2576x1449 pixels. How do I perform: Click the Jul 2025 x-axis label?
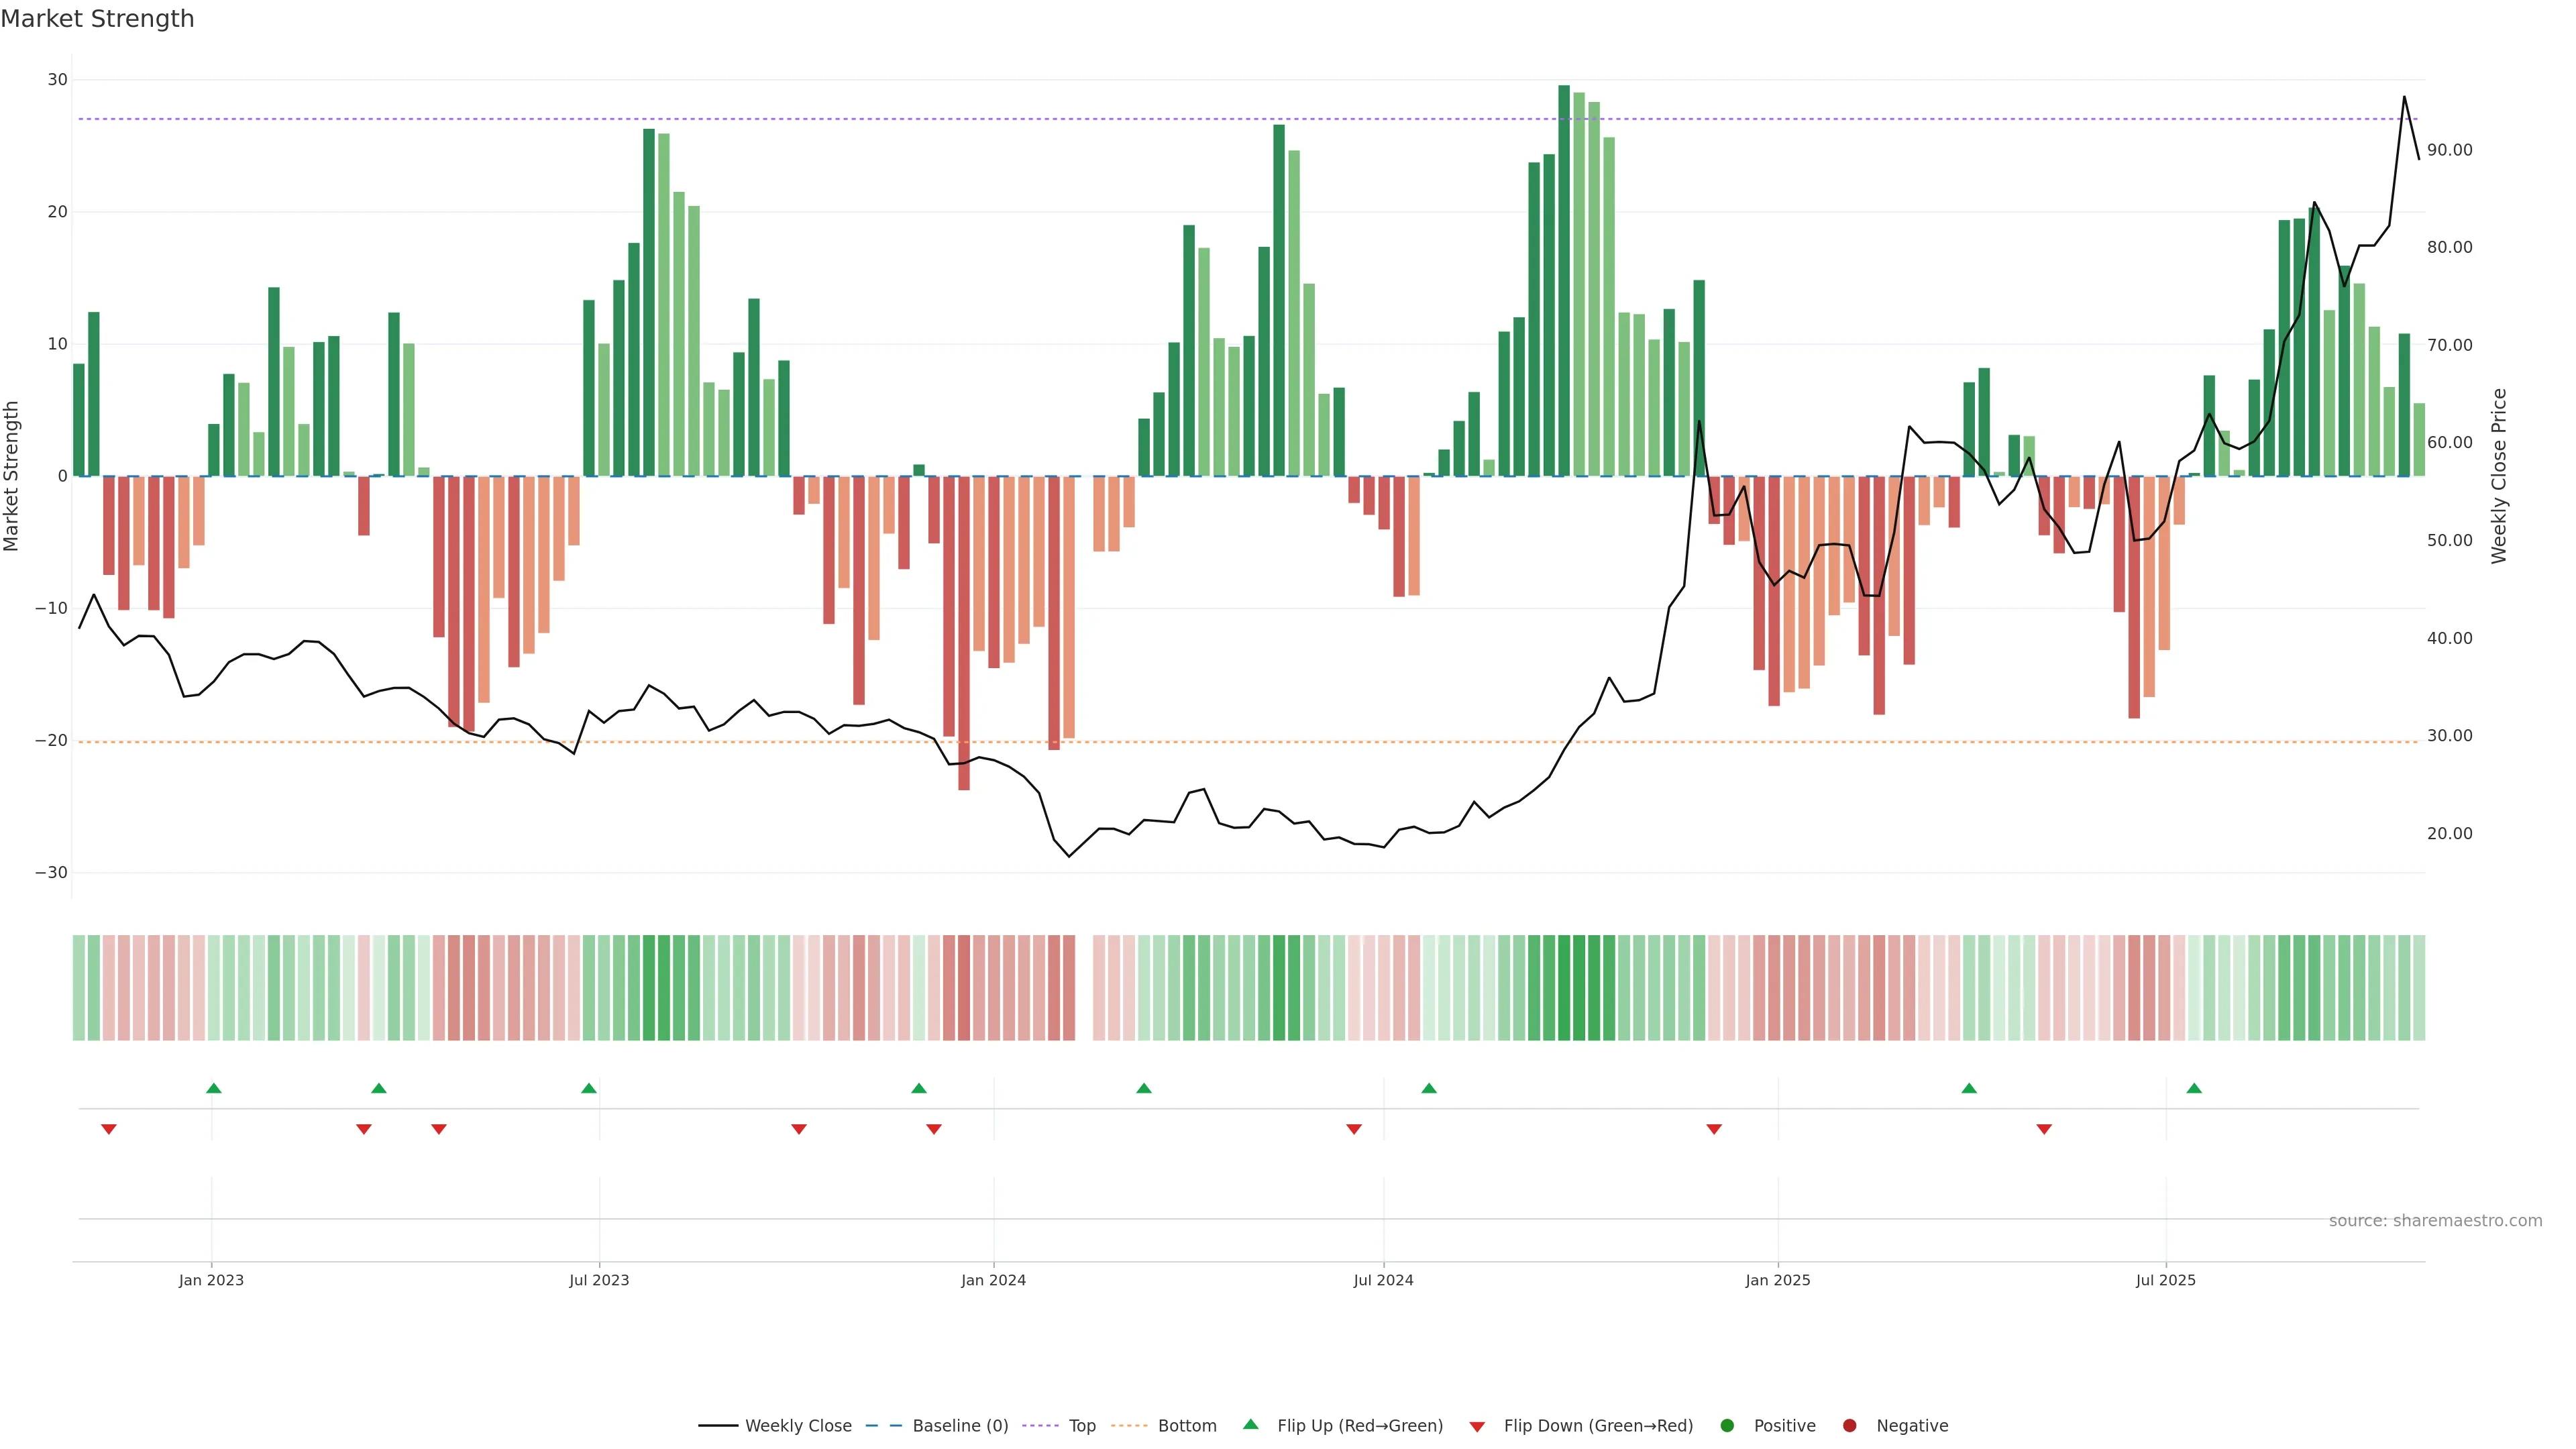2165,1280
